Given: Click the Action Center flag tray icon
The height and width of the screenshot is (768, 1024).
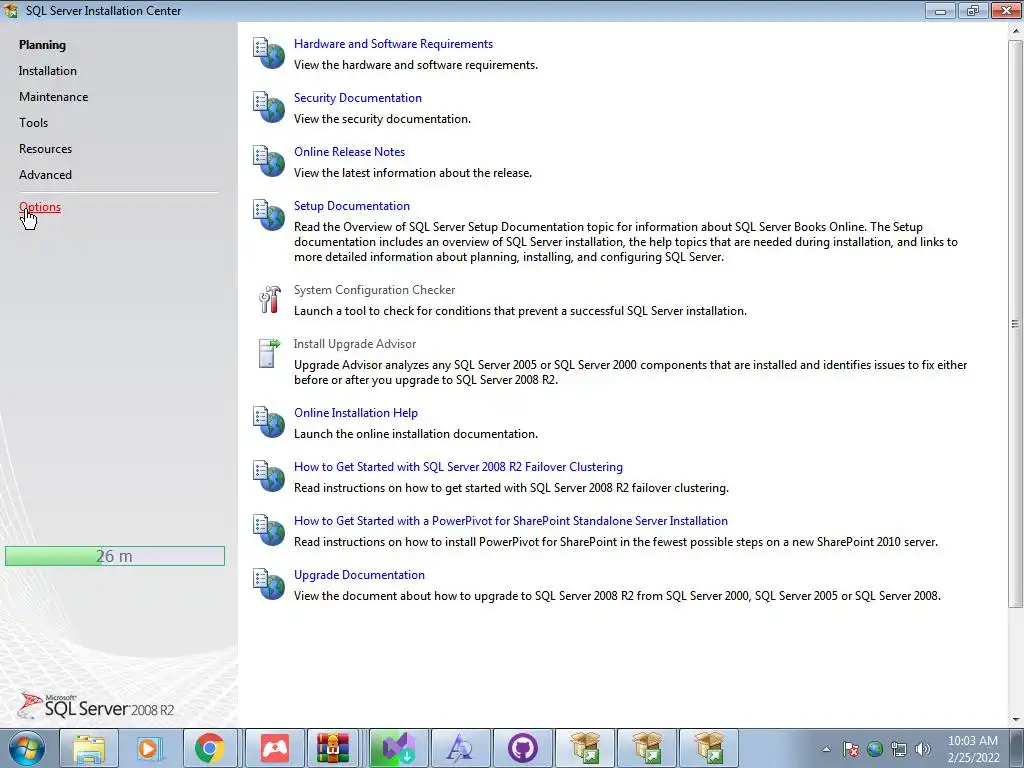Looking at the screenshot, I should 850,749.
